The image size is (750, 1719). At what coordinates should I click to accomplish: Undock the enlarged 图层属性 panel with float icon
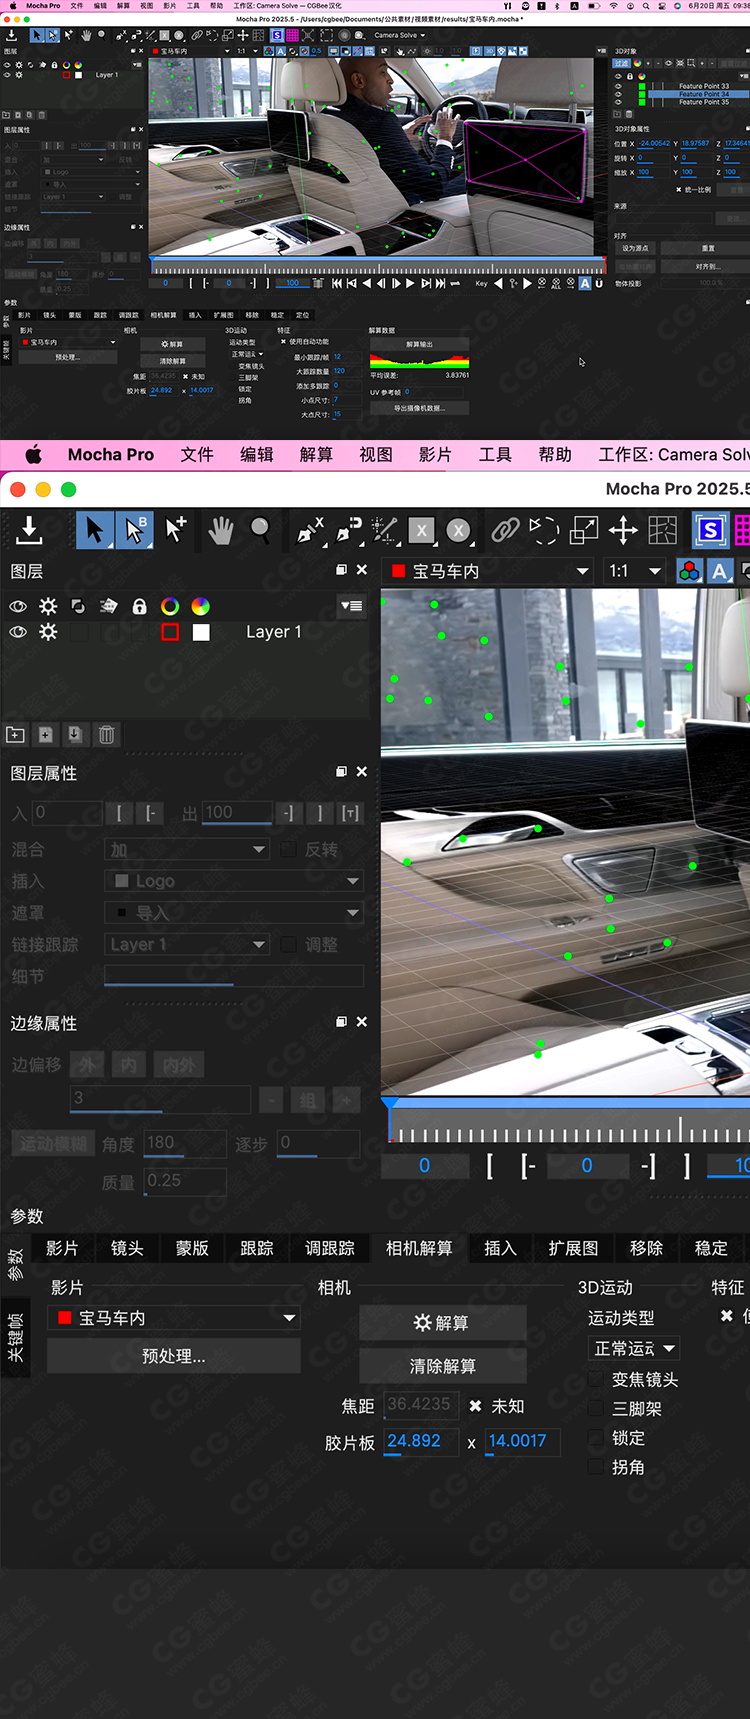tap(341, 772)
